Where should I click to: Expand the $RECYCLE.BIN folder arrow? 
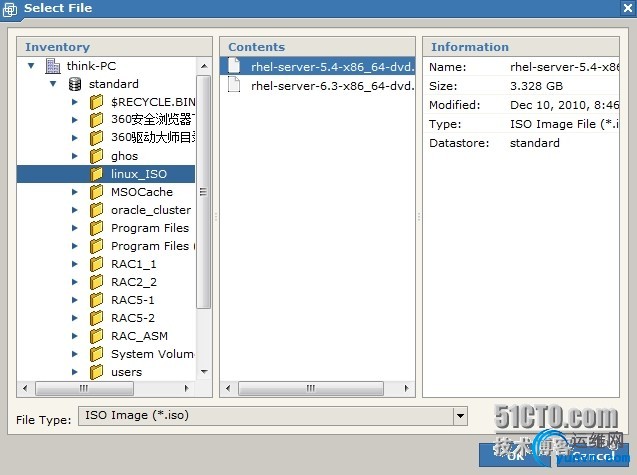click(74, 102)
